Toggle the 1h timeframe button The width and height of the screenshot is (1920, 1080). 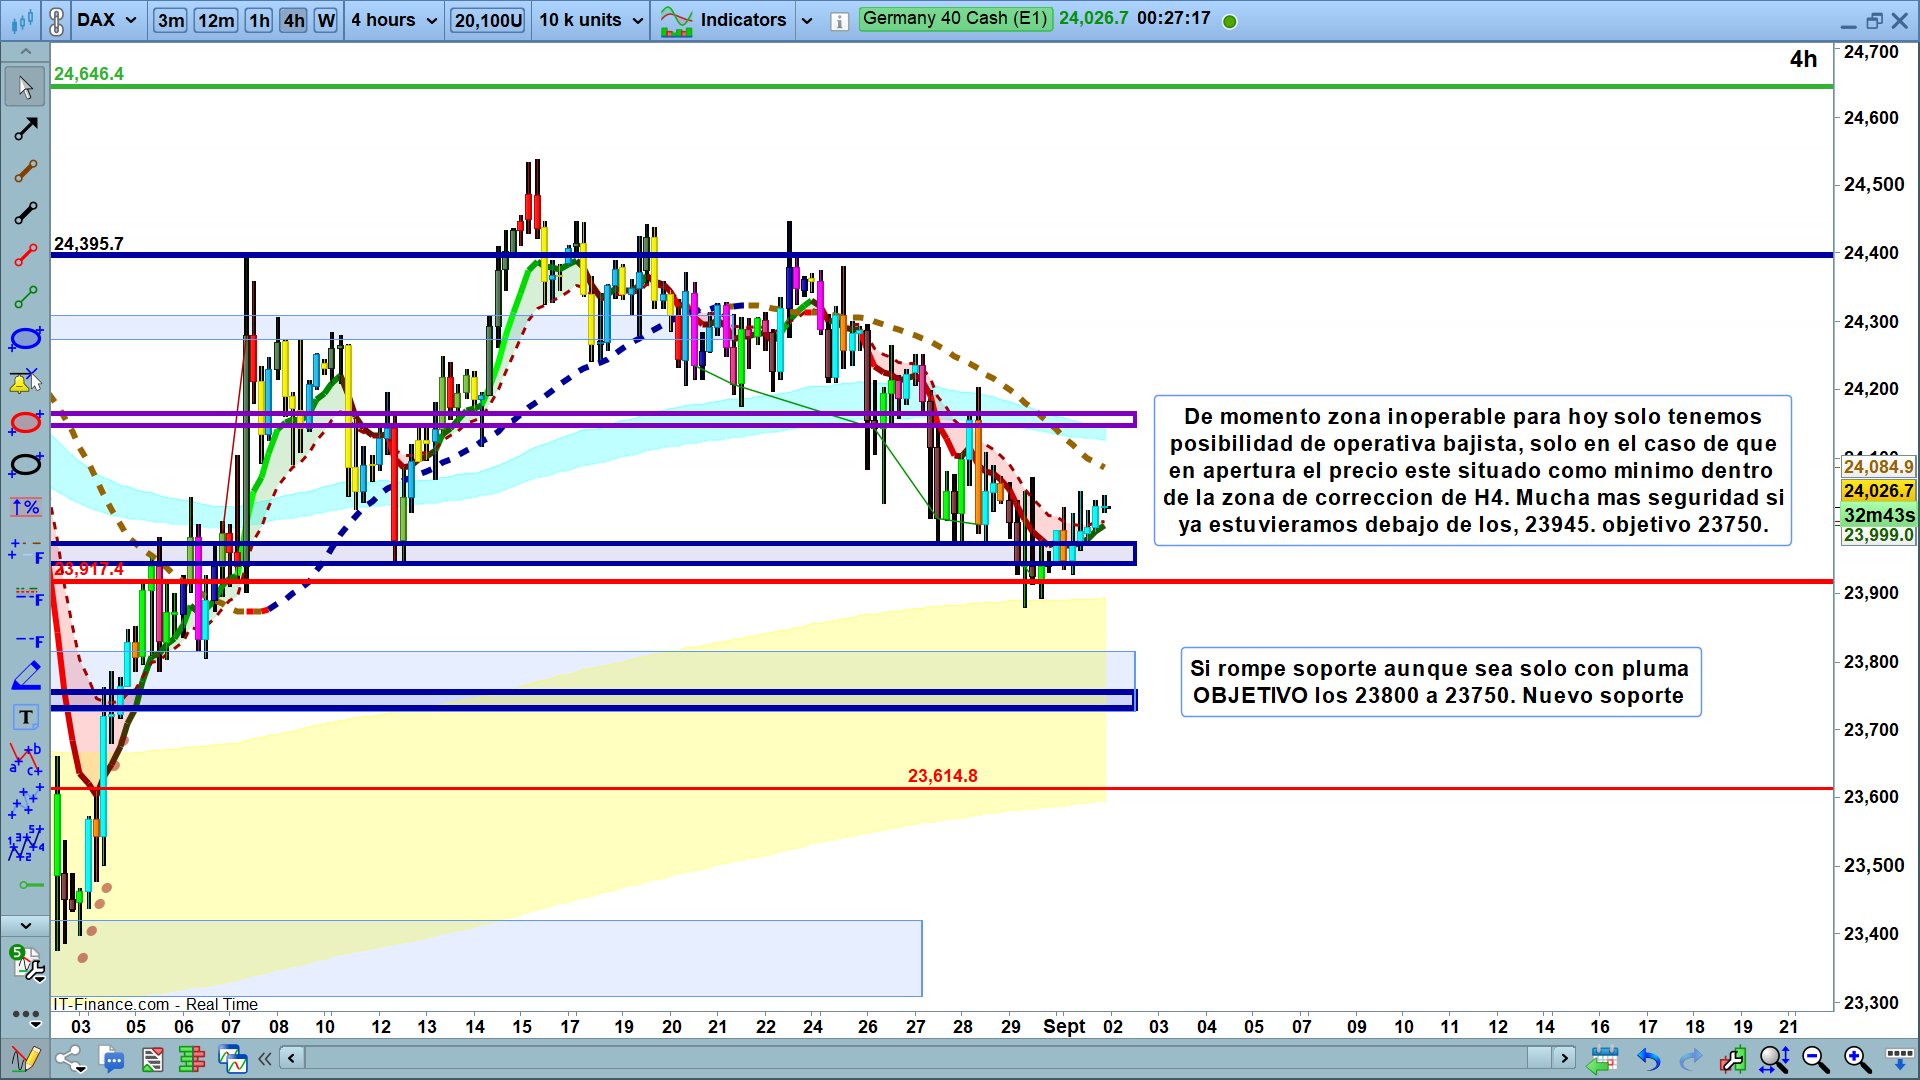pos(259,20)
